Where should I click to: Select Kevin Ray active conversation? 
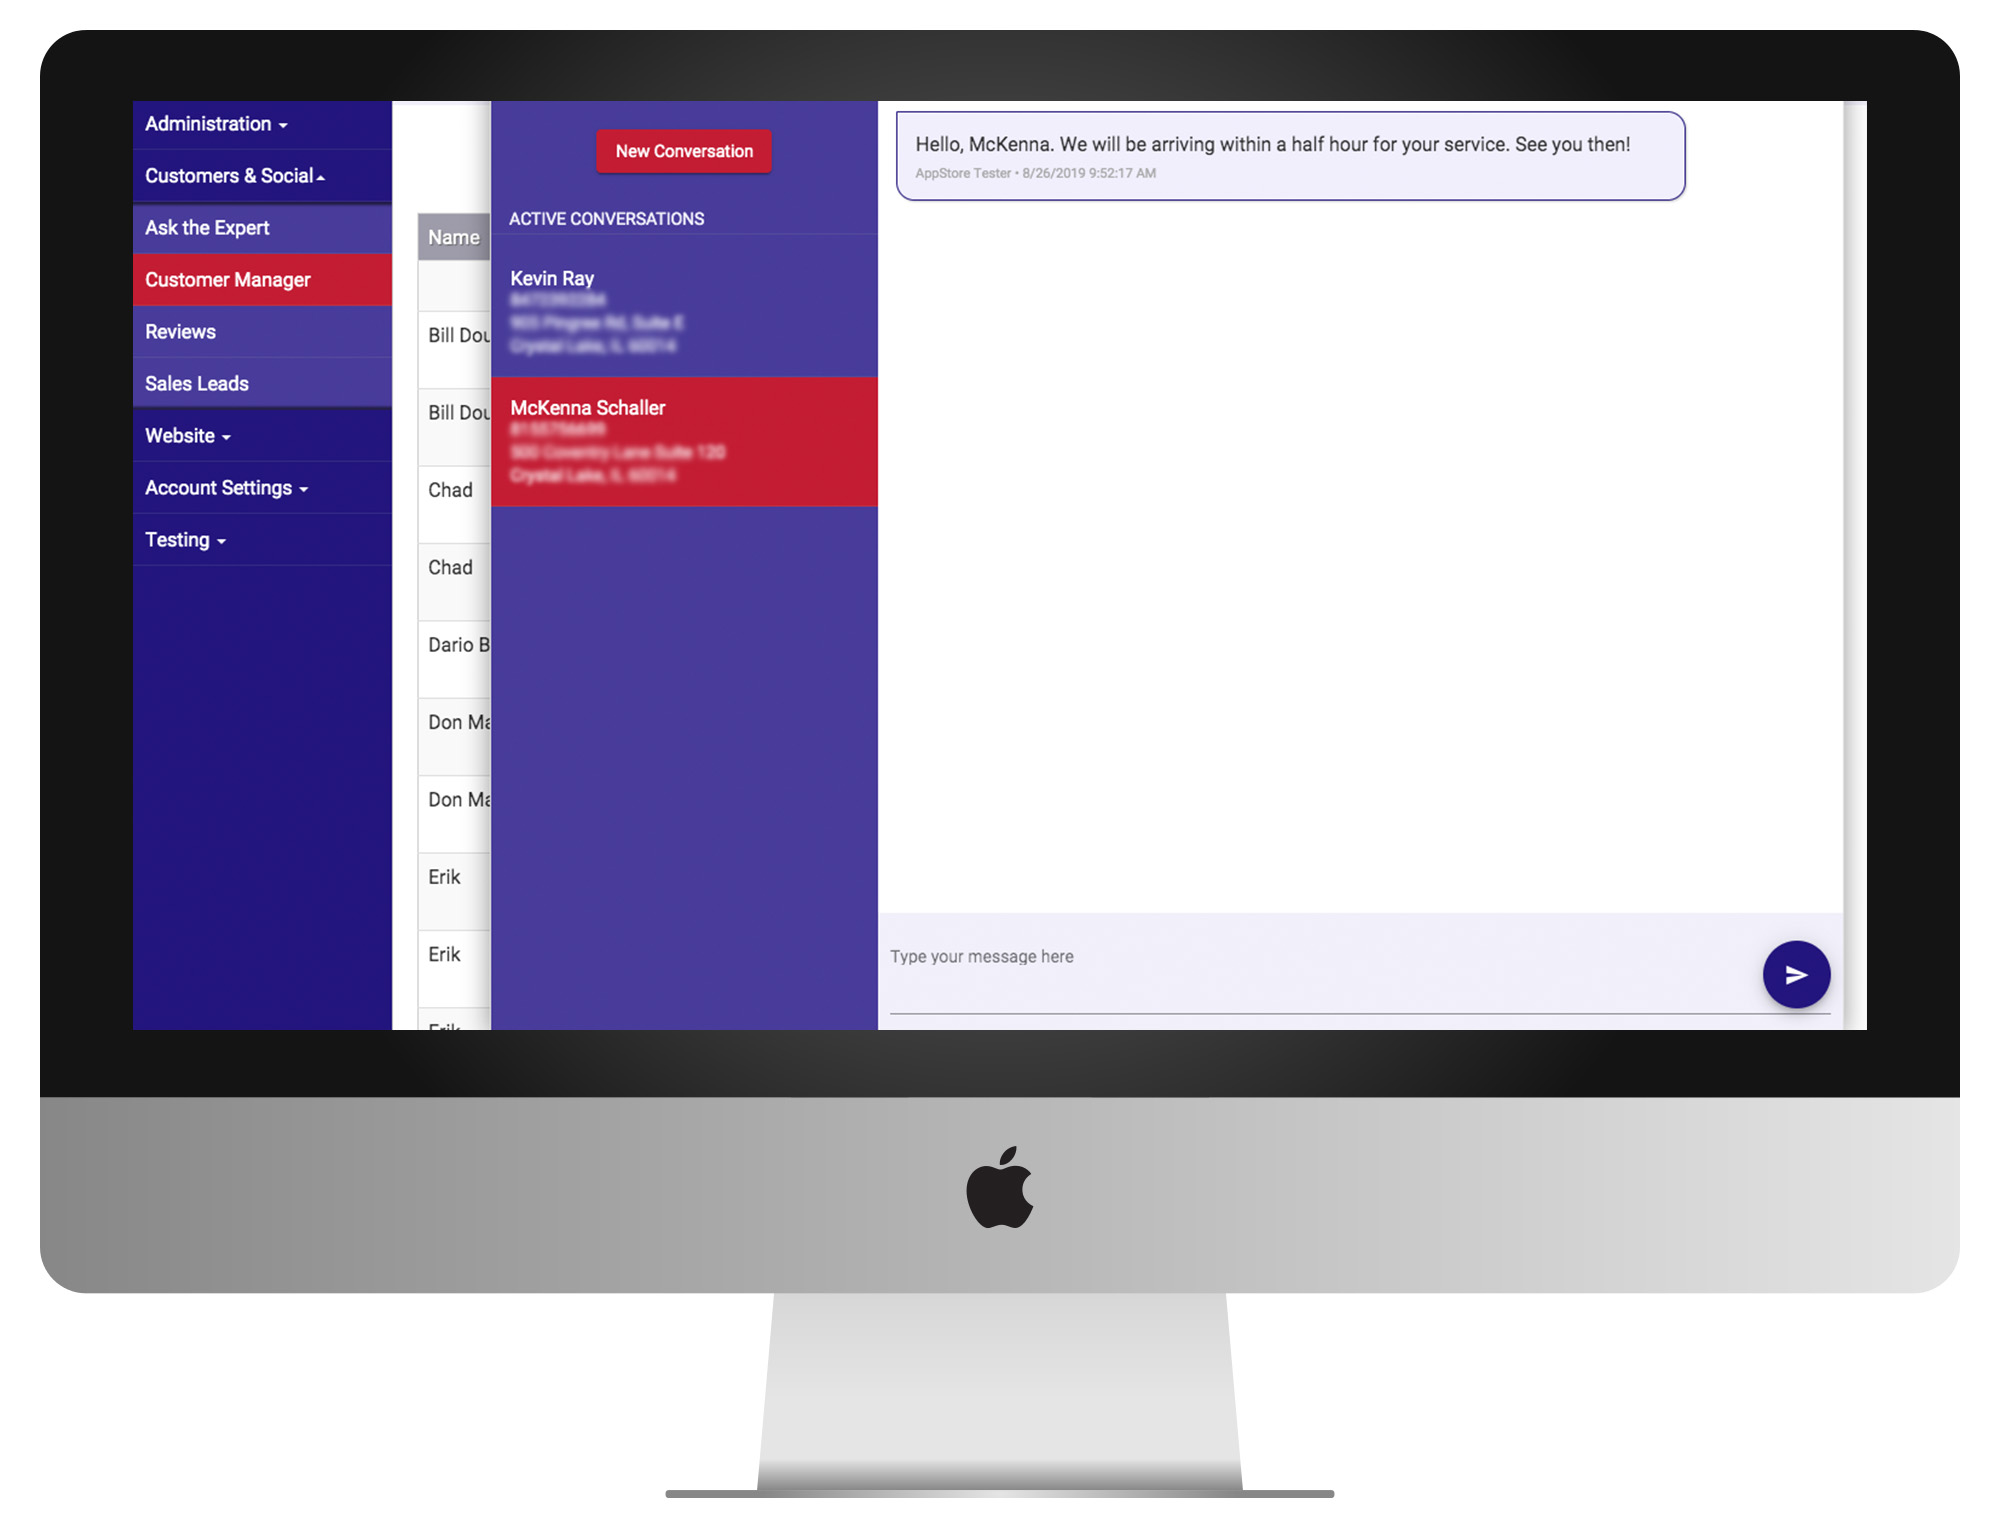point(685,311)
